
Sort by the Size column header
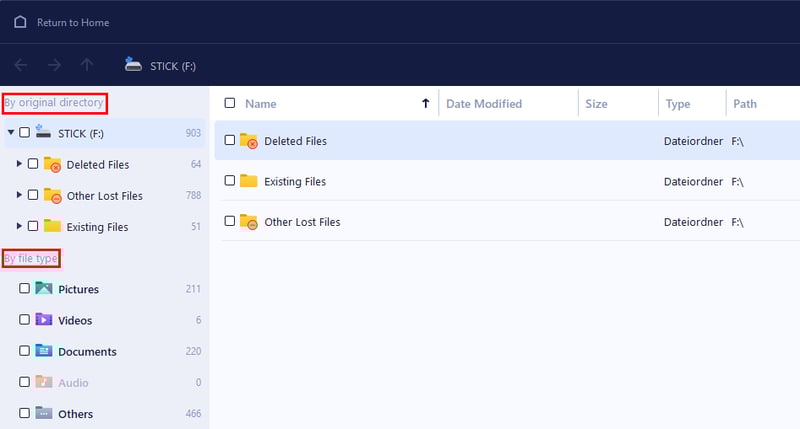596,104
